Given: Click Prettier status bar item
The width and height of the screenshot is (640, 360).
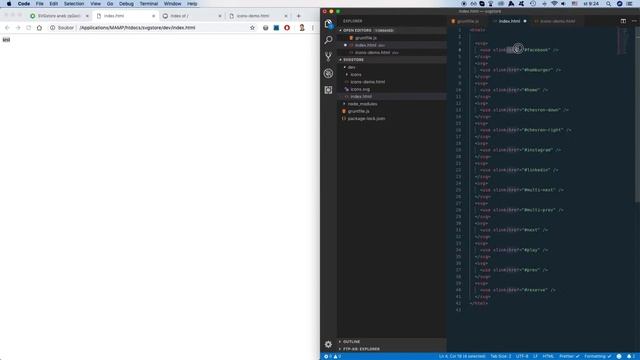Looking at the screenshot, I should (x=569, y=356).
